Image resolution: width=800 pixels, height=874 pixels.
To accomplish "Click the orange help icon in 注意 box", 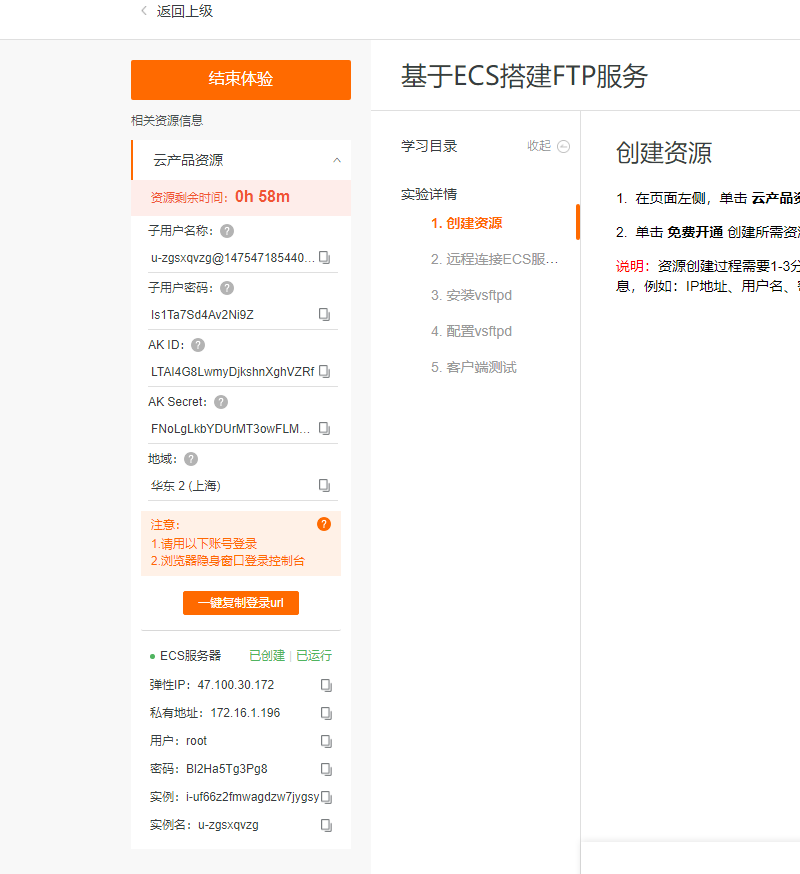I will tap(323, 523).
